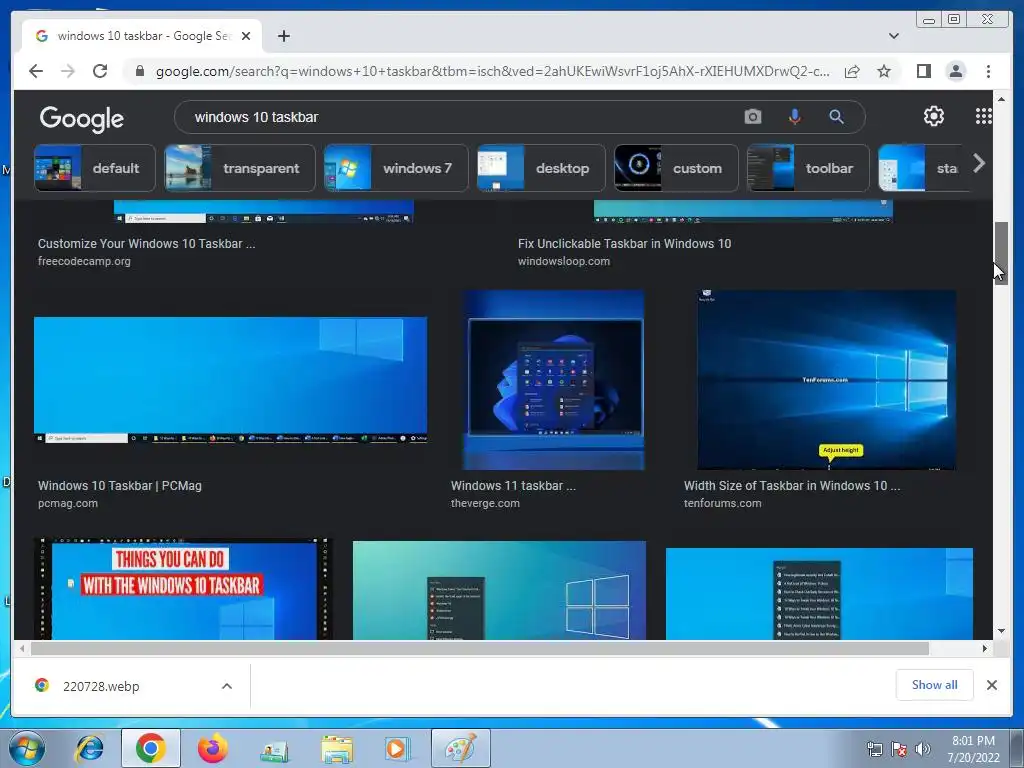Viewport: 1024px width, 768px height.
Task: Click the forward navigation arrow
Action: click(x=68, y=71)
